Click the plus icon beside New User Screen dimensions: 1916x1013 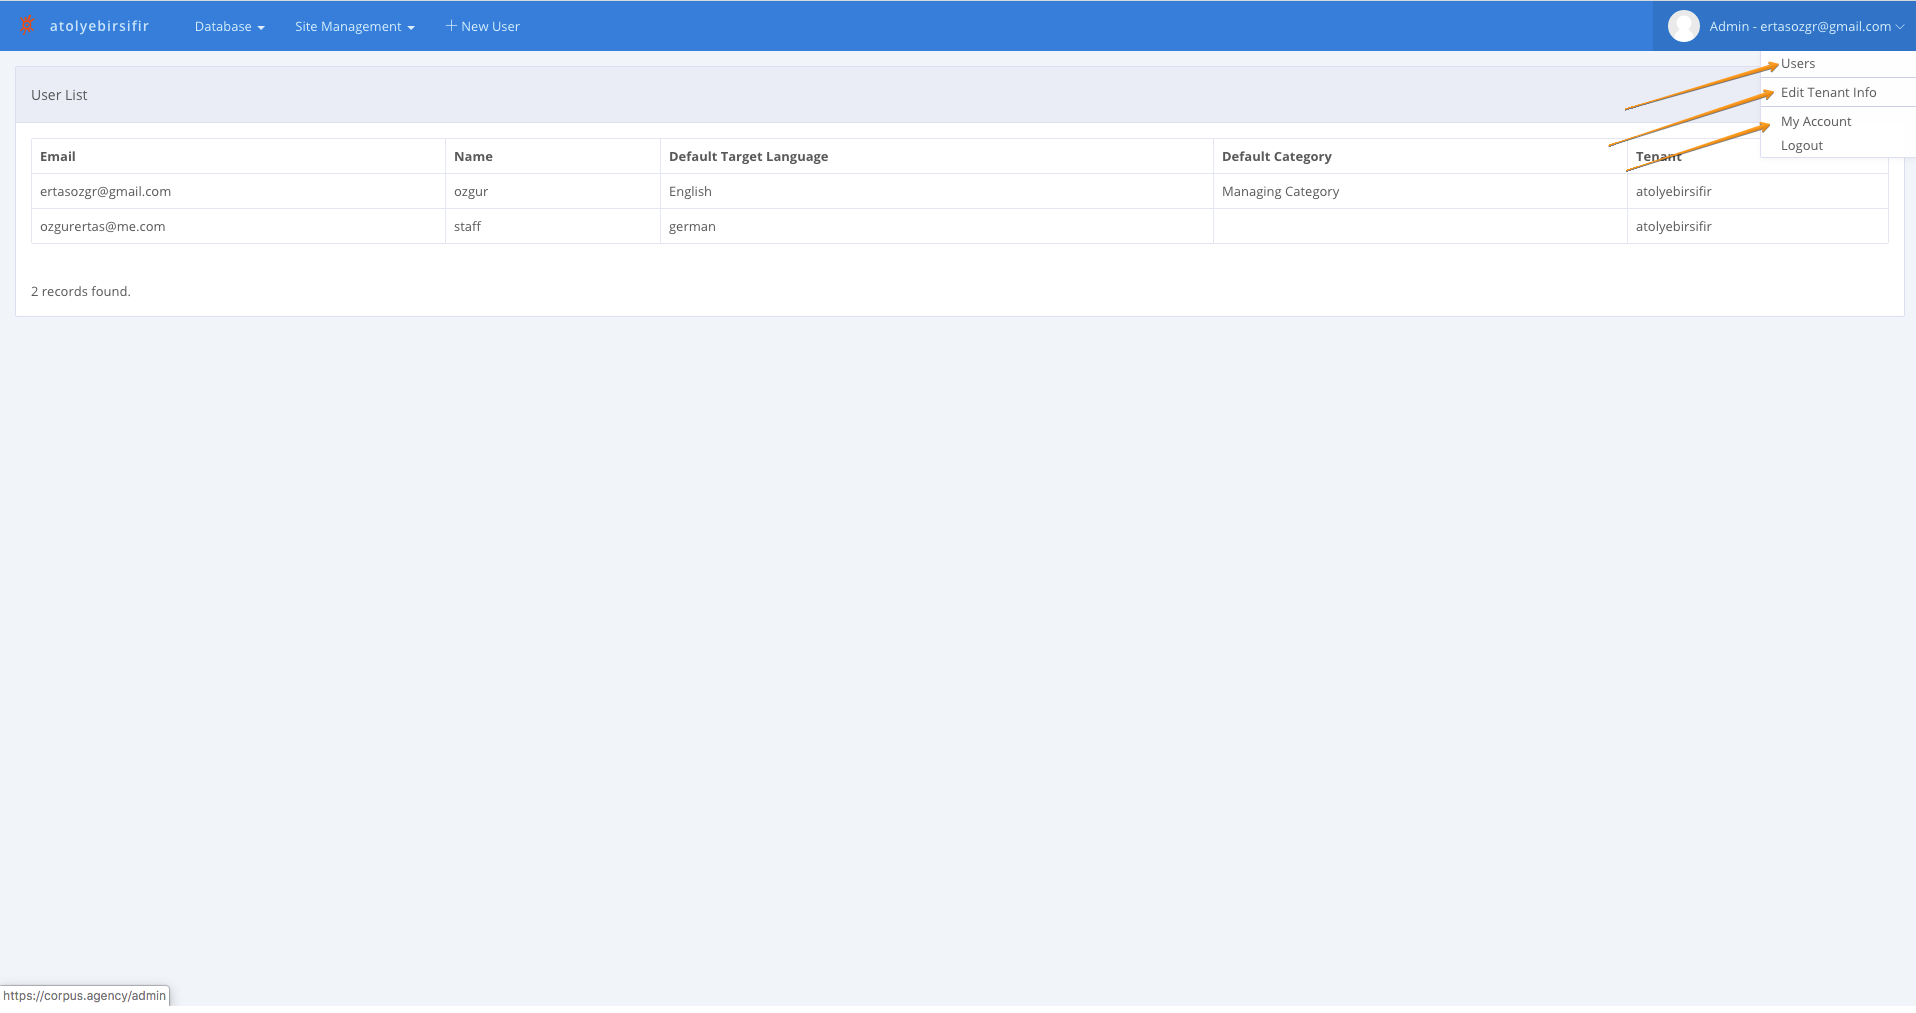coord(451,26)
